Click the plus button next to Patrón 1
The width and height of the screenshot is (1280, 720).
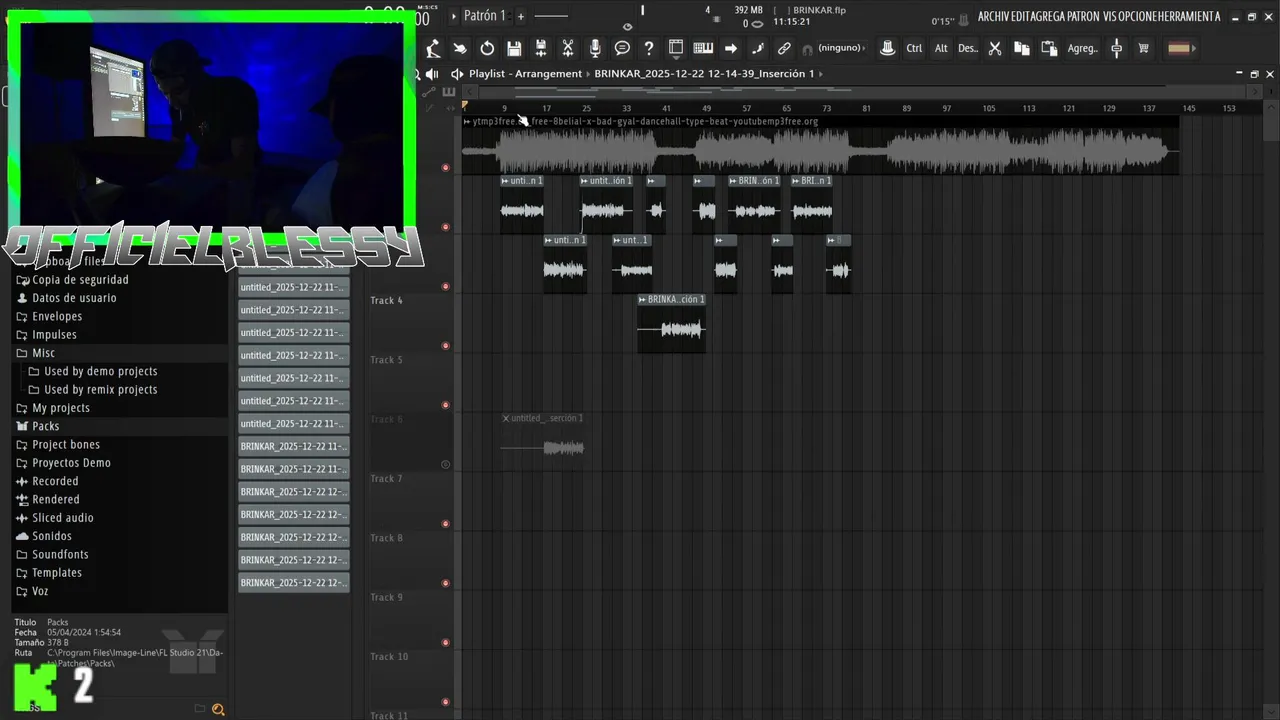click(520, 16)
